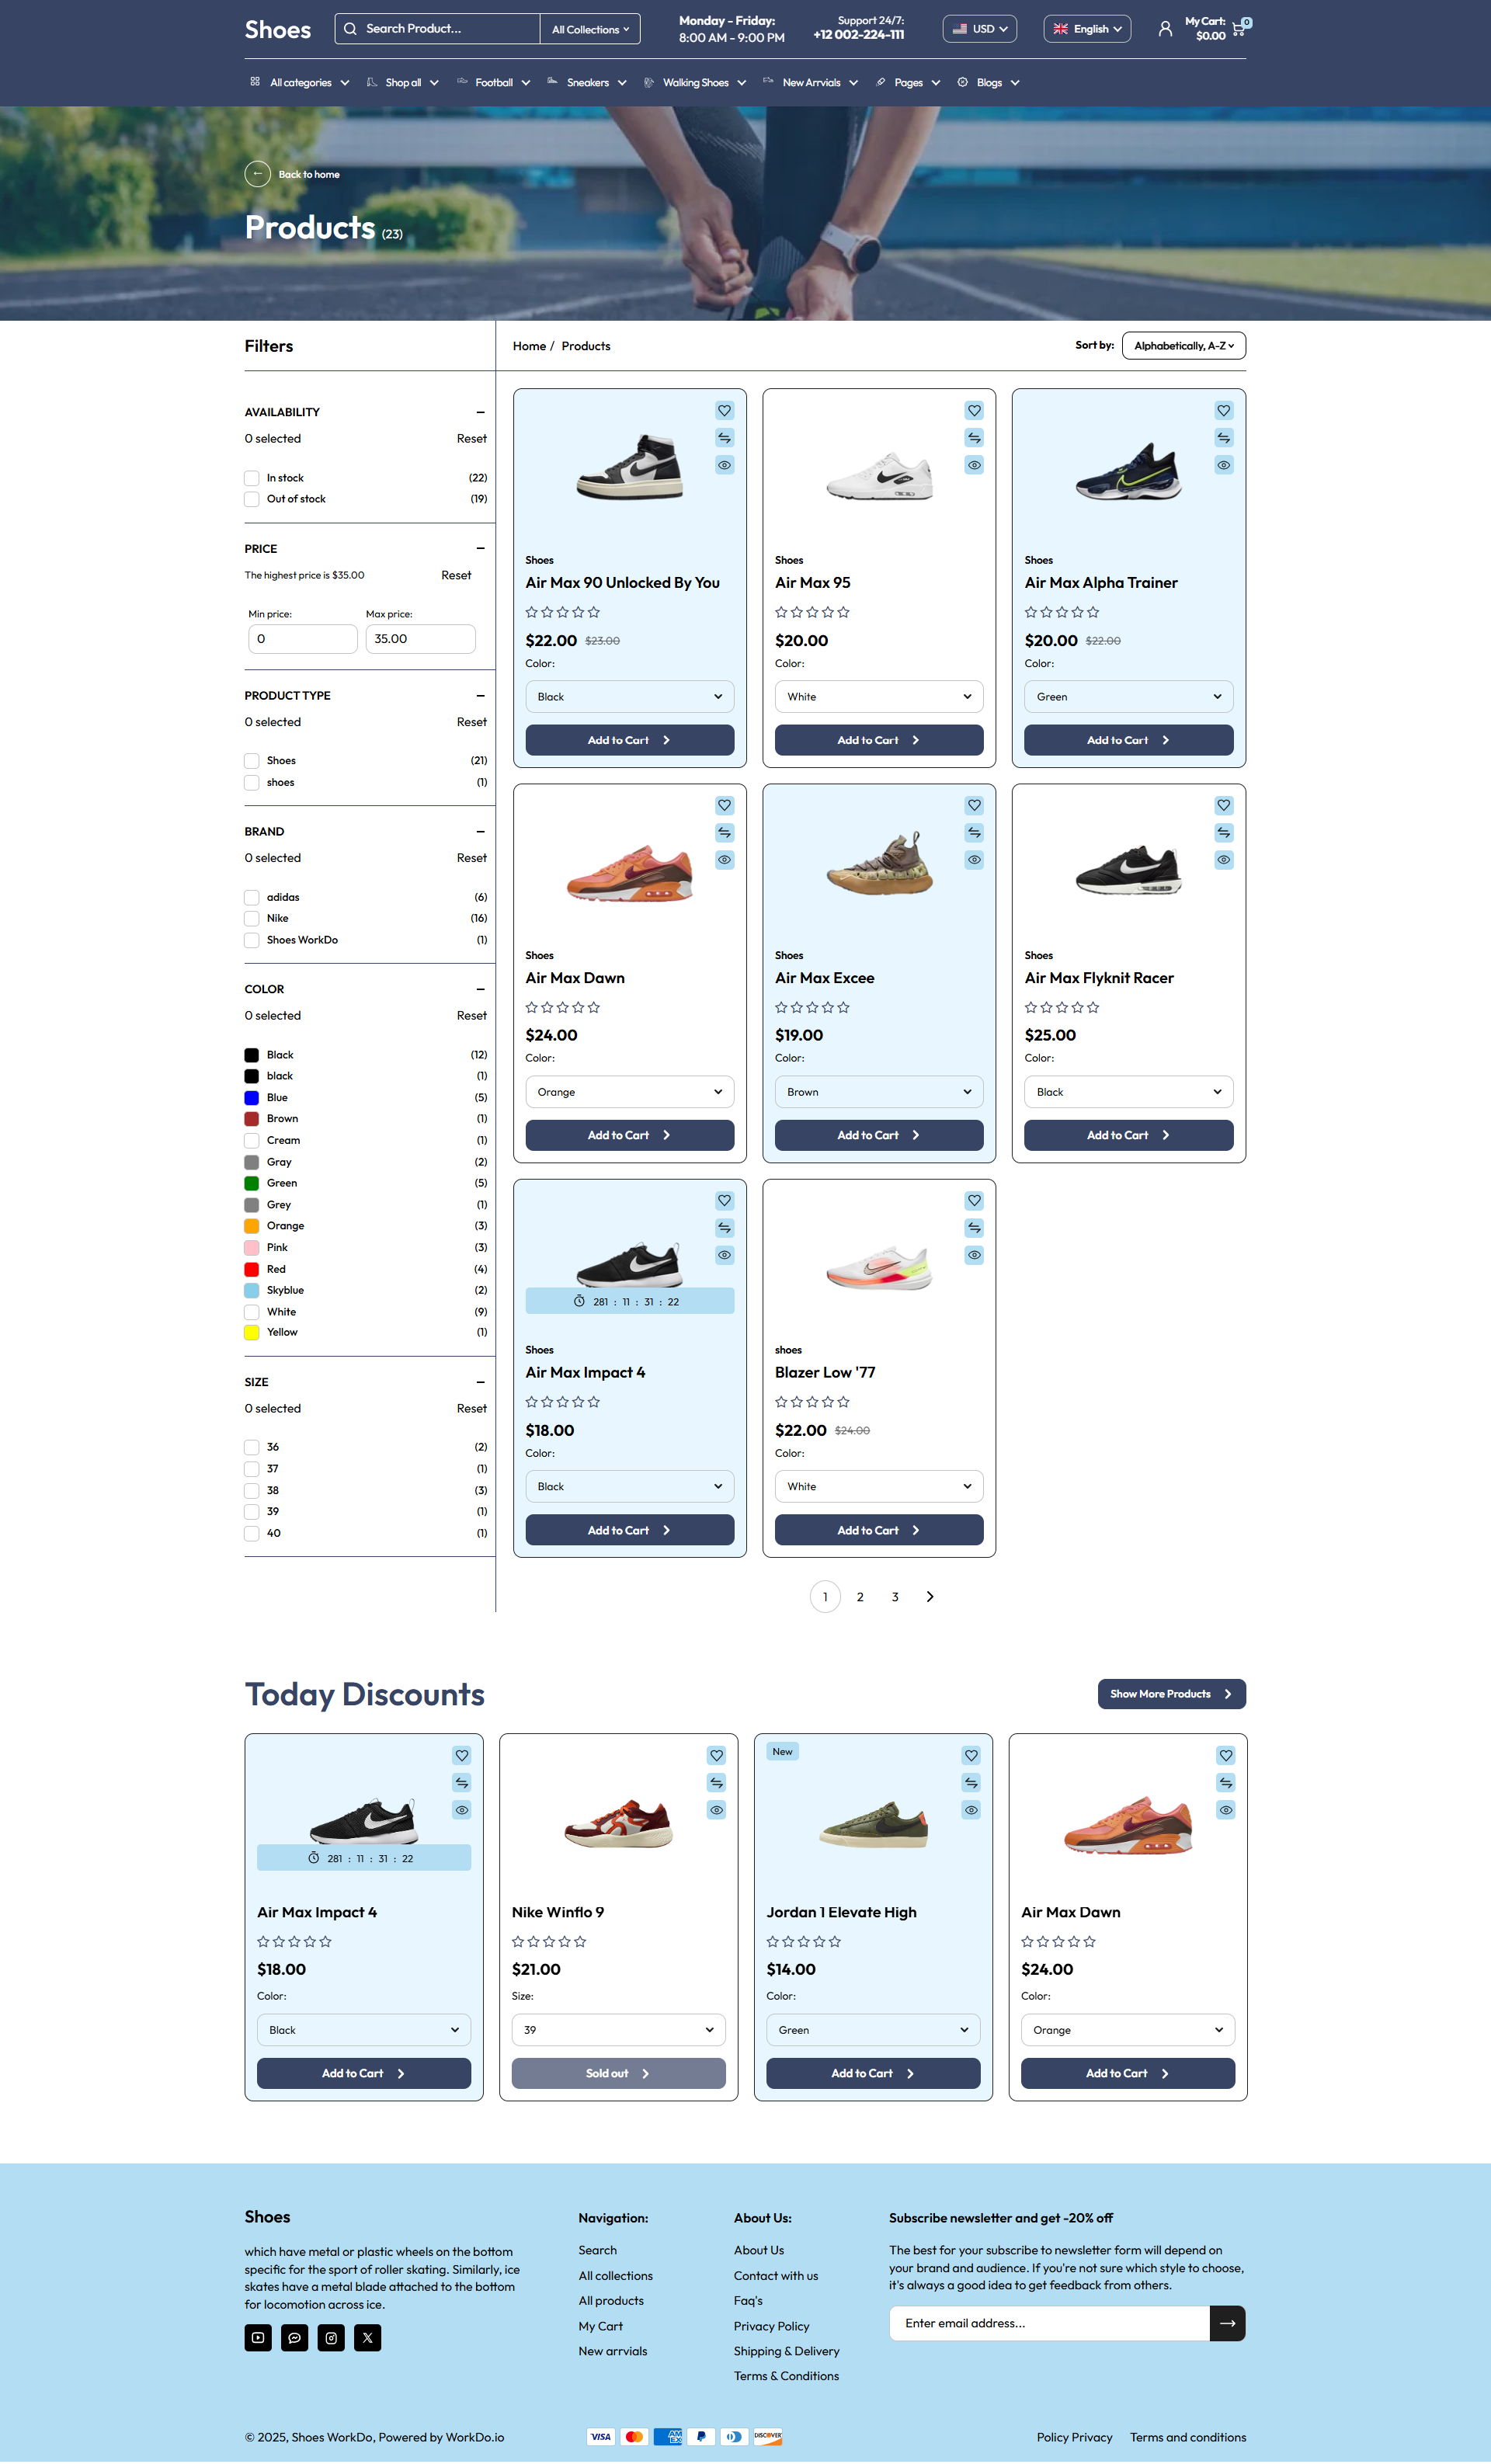The height and width of the screenshot is (2464, 1491).
Task: Check size 38 in the size filter
Action: (251, 1490)
